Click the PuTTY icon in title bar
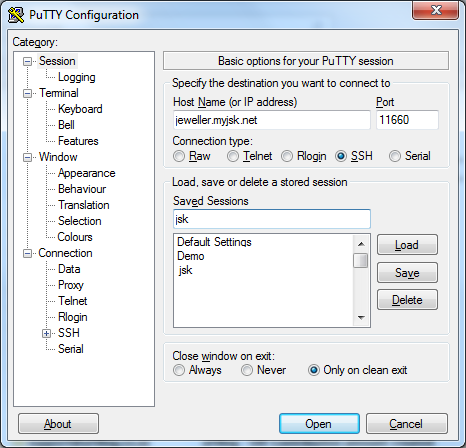Screen dimensions: 466x448 click(x=16, y=15)
